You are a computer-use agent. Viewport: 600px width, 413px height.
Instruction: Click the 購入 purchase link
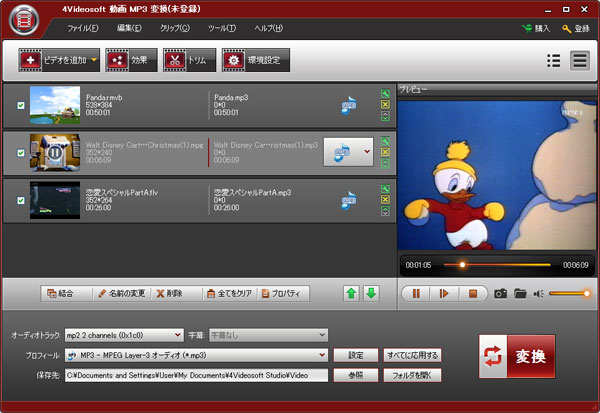click(536, 28)
